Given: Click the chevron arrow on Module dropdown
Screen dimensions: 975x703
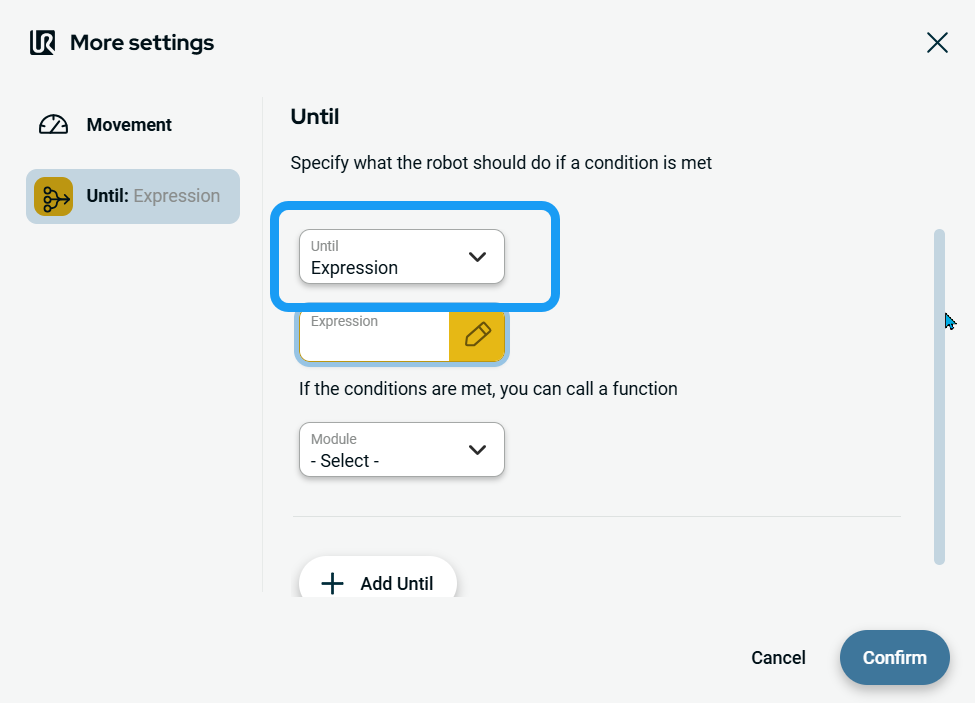Looking at the screenshot, I should tap(477, 450).
